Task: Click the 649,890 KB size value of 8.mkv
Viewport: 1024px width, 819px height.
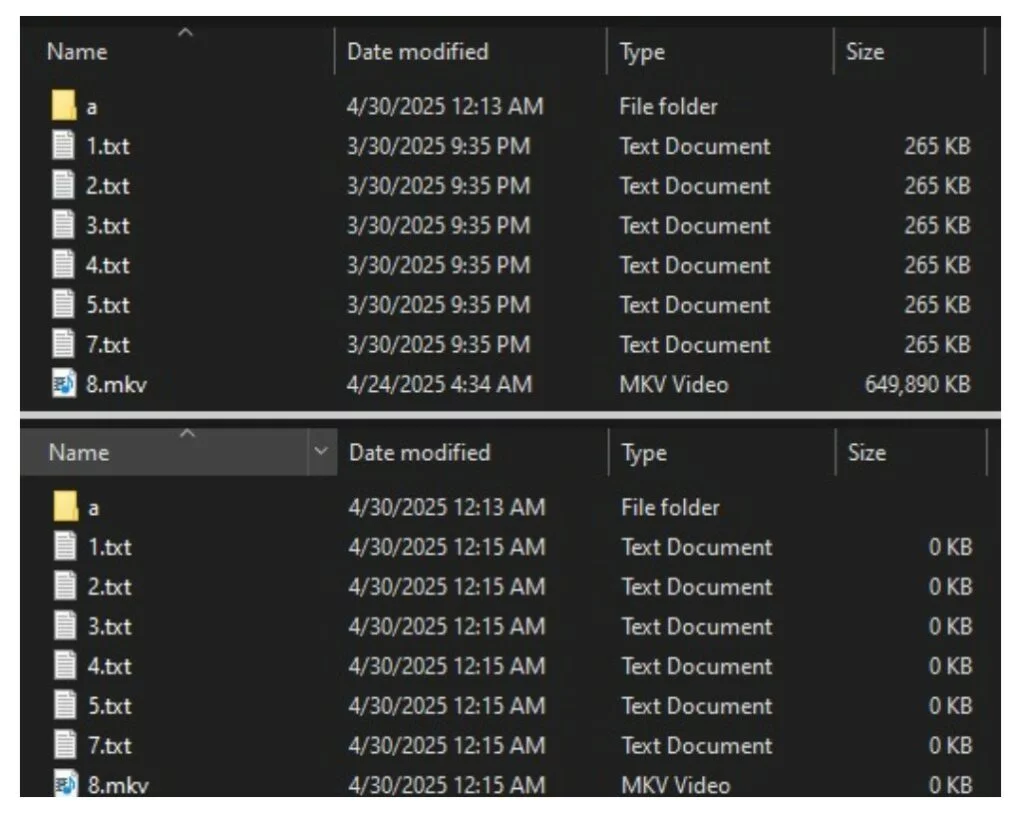Action: [917, 384]
